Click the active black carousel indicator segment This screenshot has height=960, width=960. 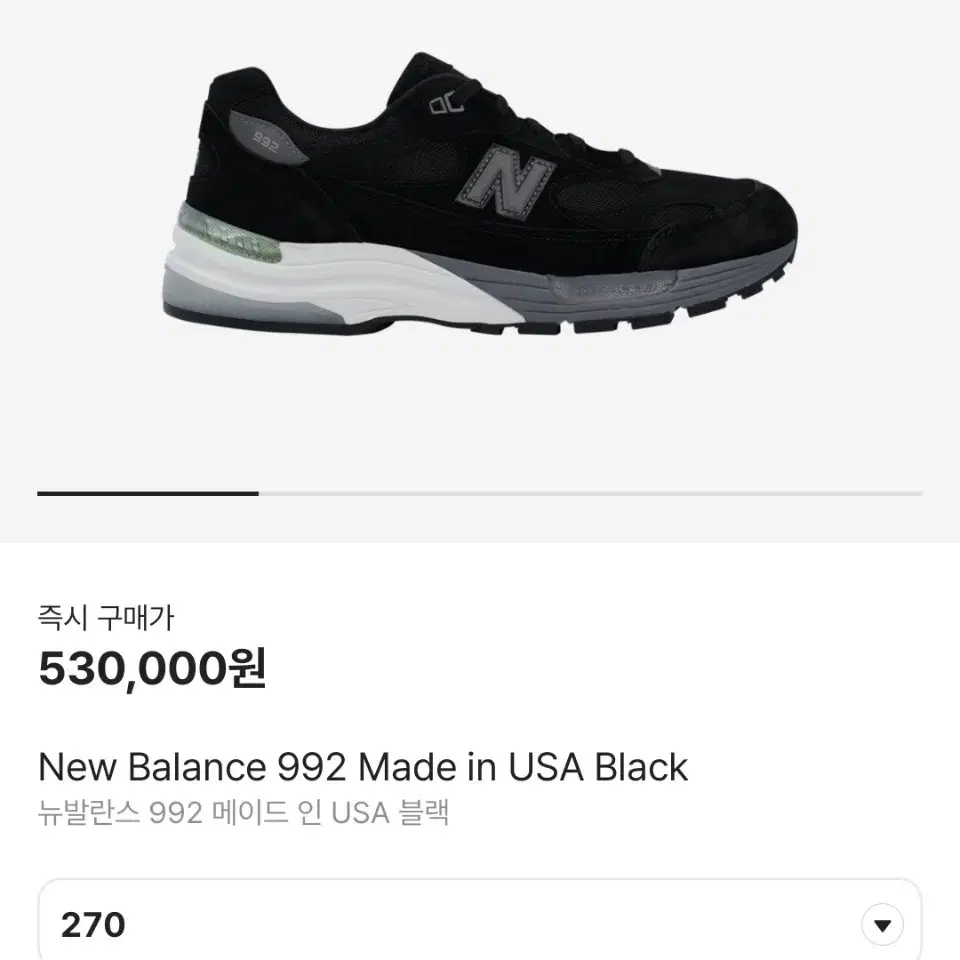[x=148, y=493]
